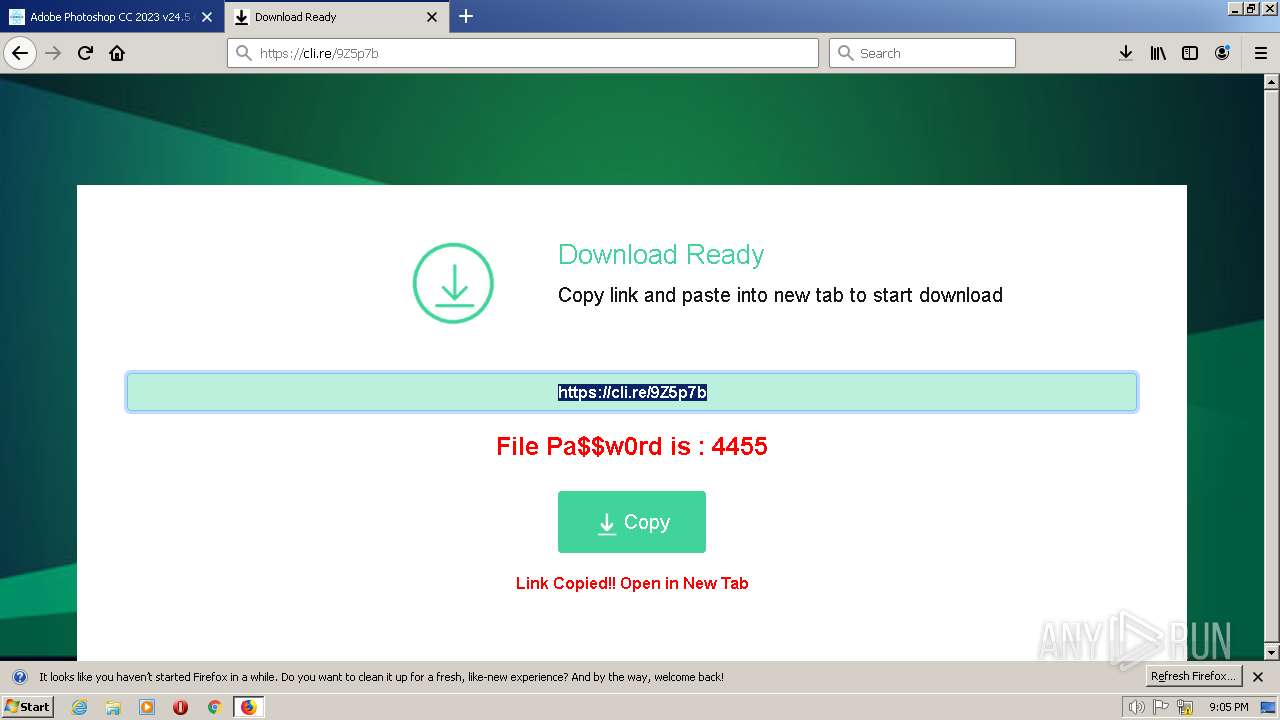
Task: Open the Downloads toolbar panel
Action: coord(1125,53)
